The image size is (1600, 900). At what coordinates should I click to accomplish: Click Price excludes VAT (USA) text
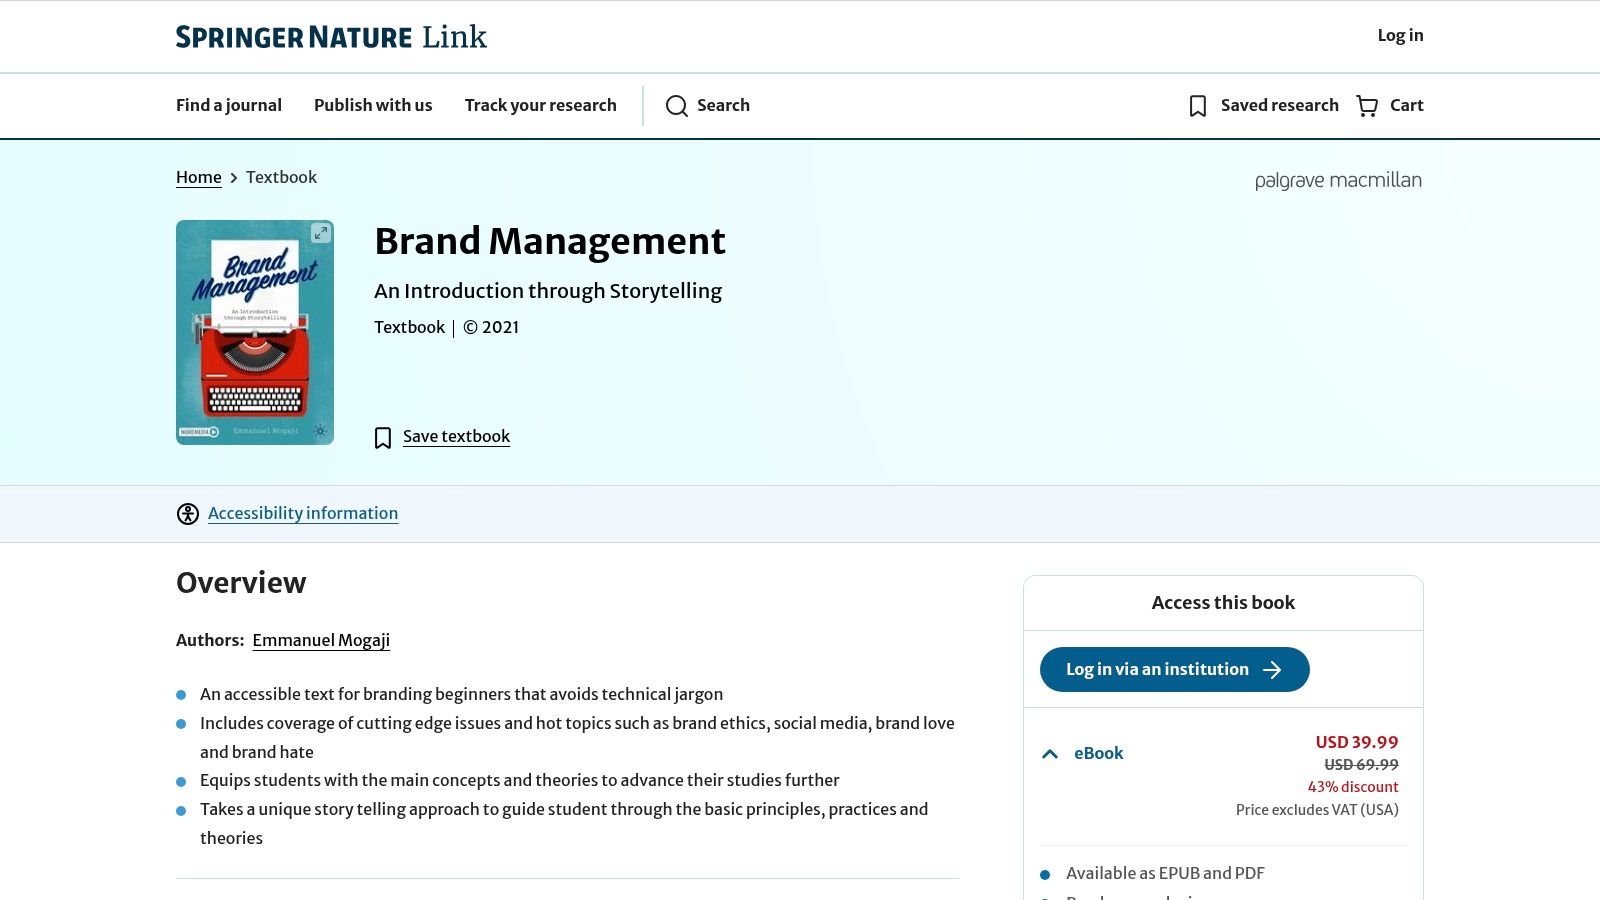point(1317,810)
